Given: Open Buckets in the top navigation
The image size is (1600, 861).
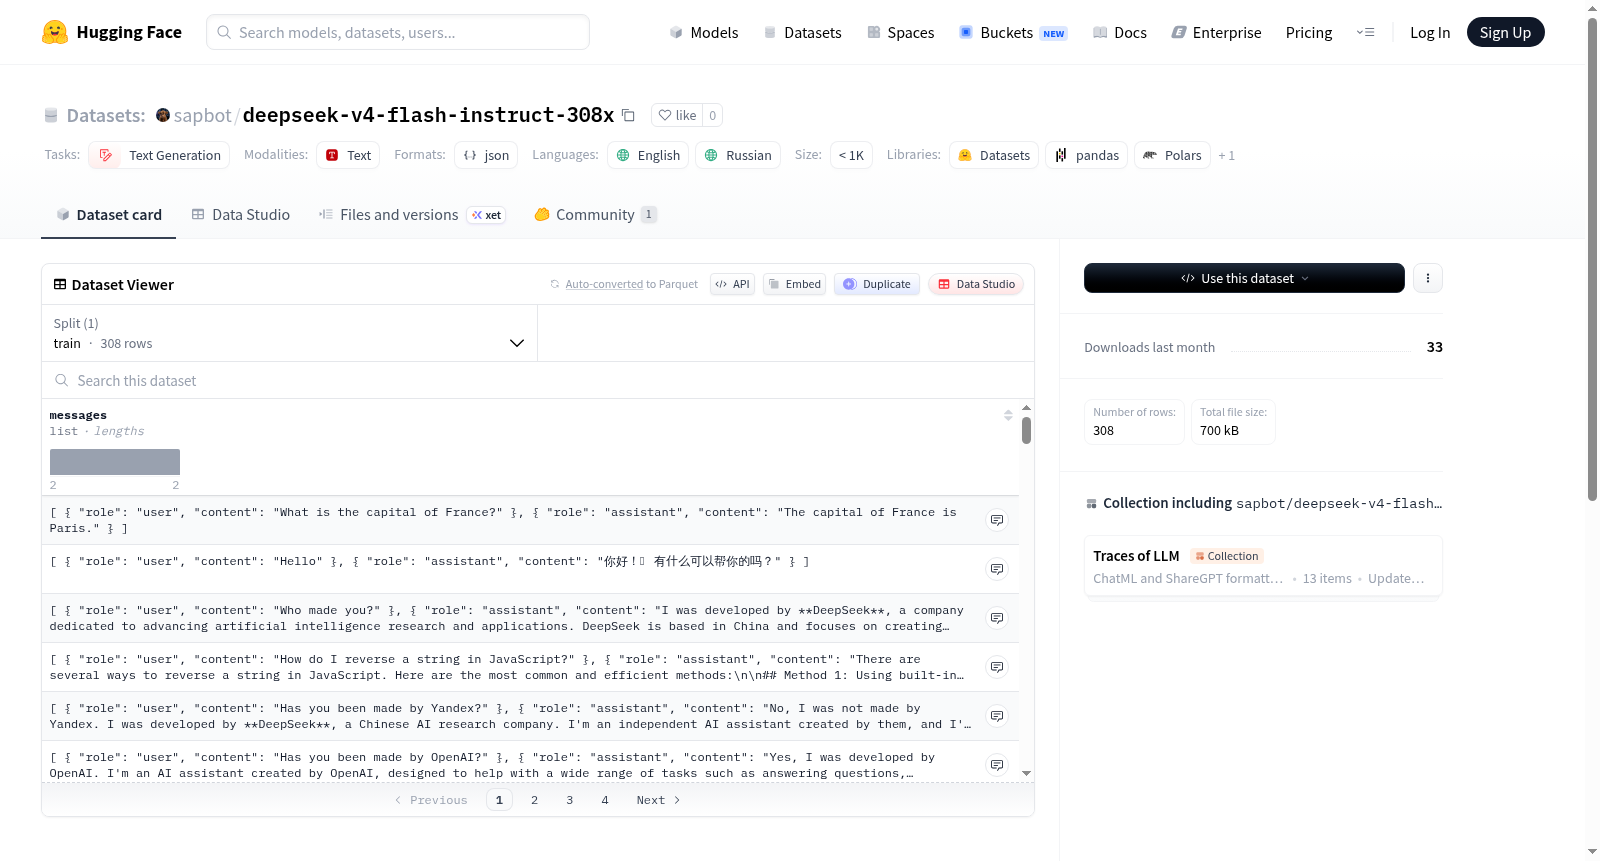Looking at the screenshot, I should pyautogui.click(x=1013, y=32).
